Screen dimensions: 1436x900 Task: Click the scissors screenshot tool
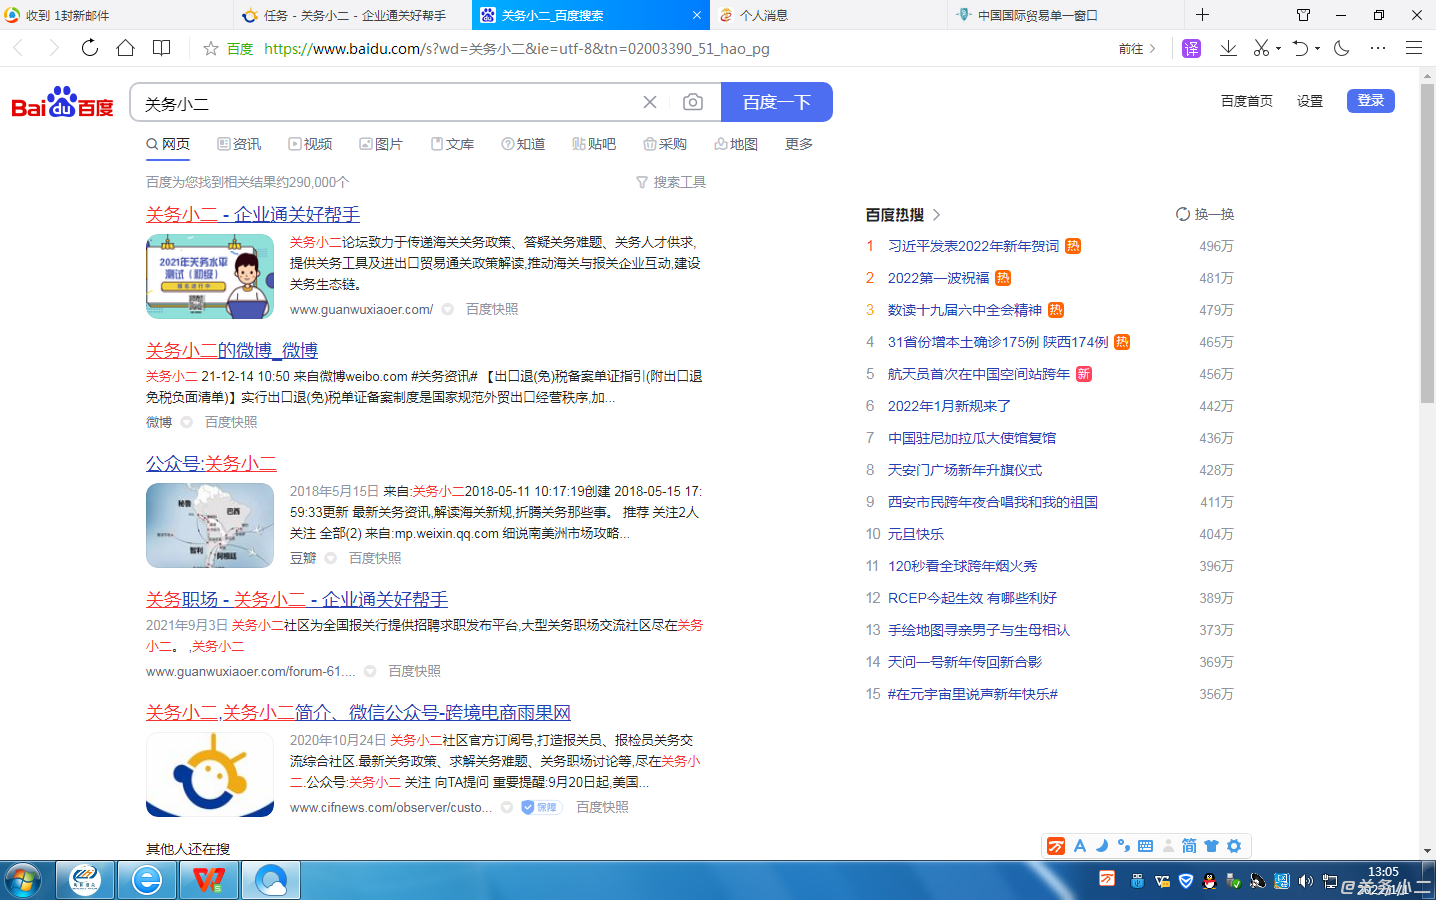pyautogui.click(x=1262, y=48)
